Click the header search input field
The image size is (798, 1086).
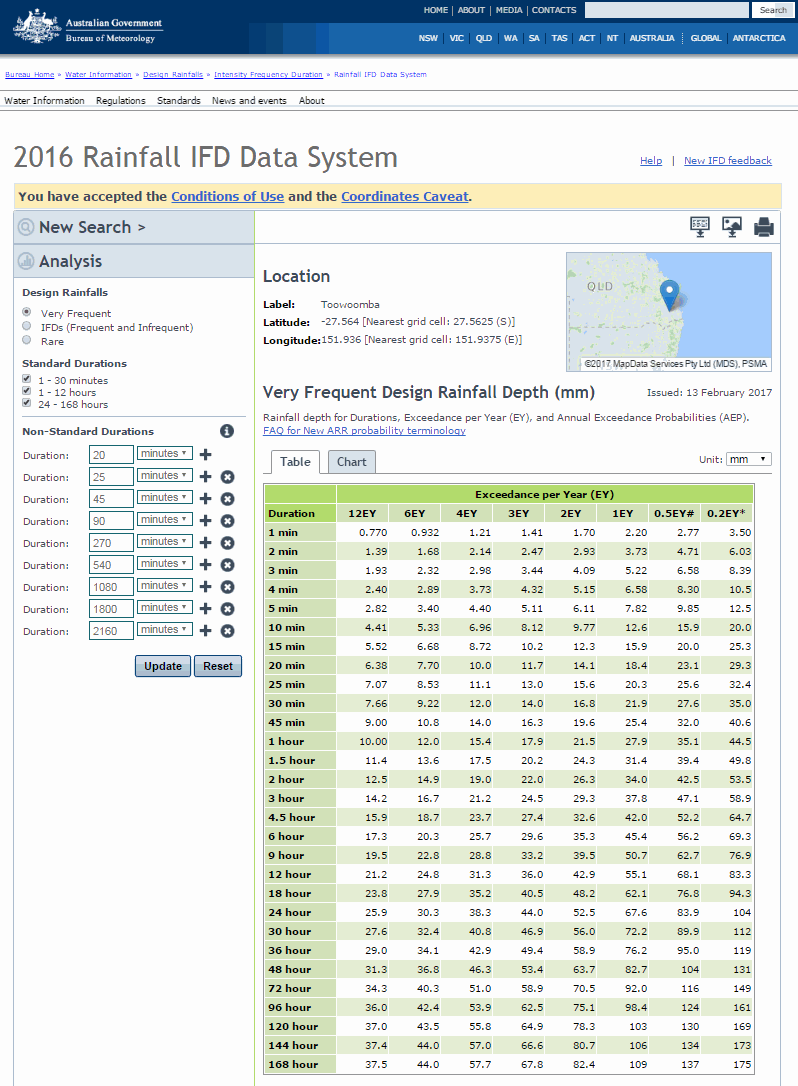click(x=666, y=10)
